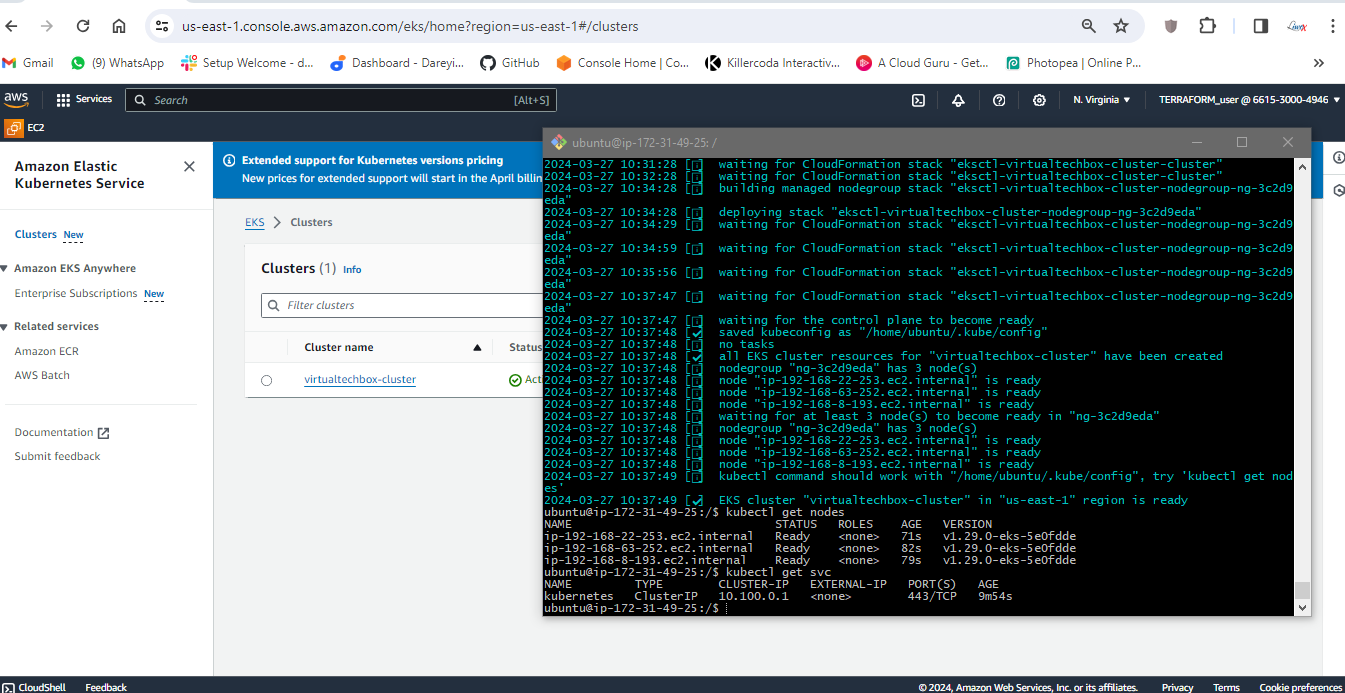Click the AWS help question mark icon
This screenshot has height=693, width=1345.
tap(999, 100)
